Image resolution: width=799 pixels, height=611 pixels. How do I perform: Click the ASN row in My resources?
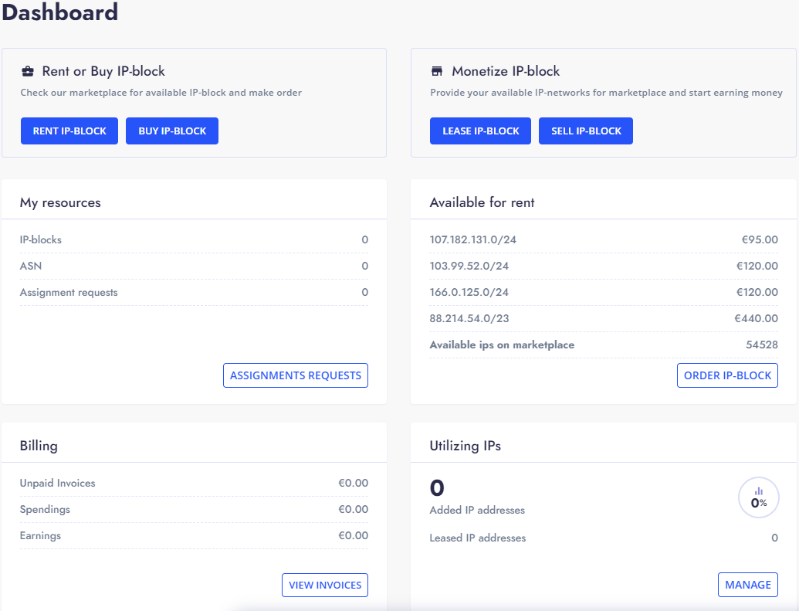(193, 266)
